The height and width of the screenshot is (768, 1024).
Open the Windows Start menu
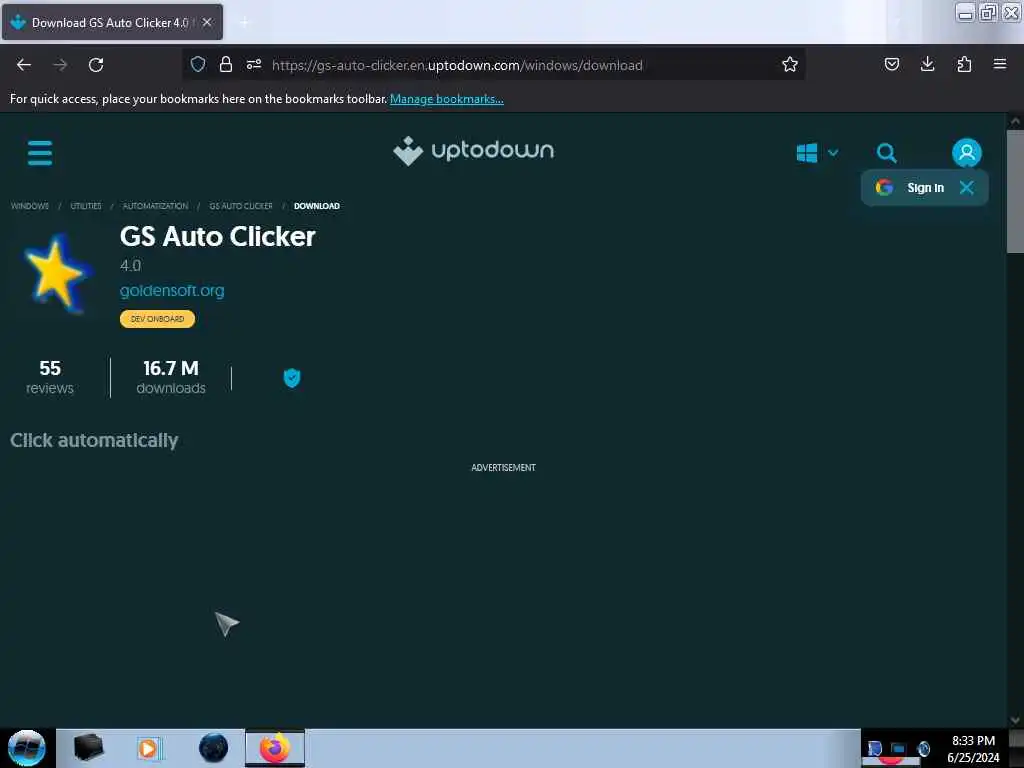point(26,748)
